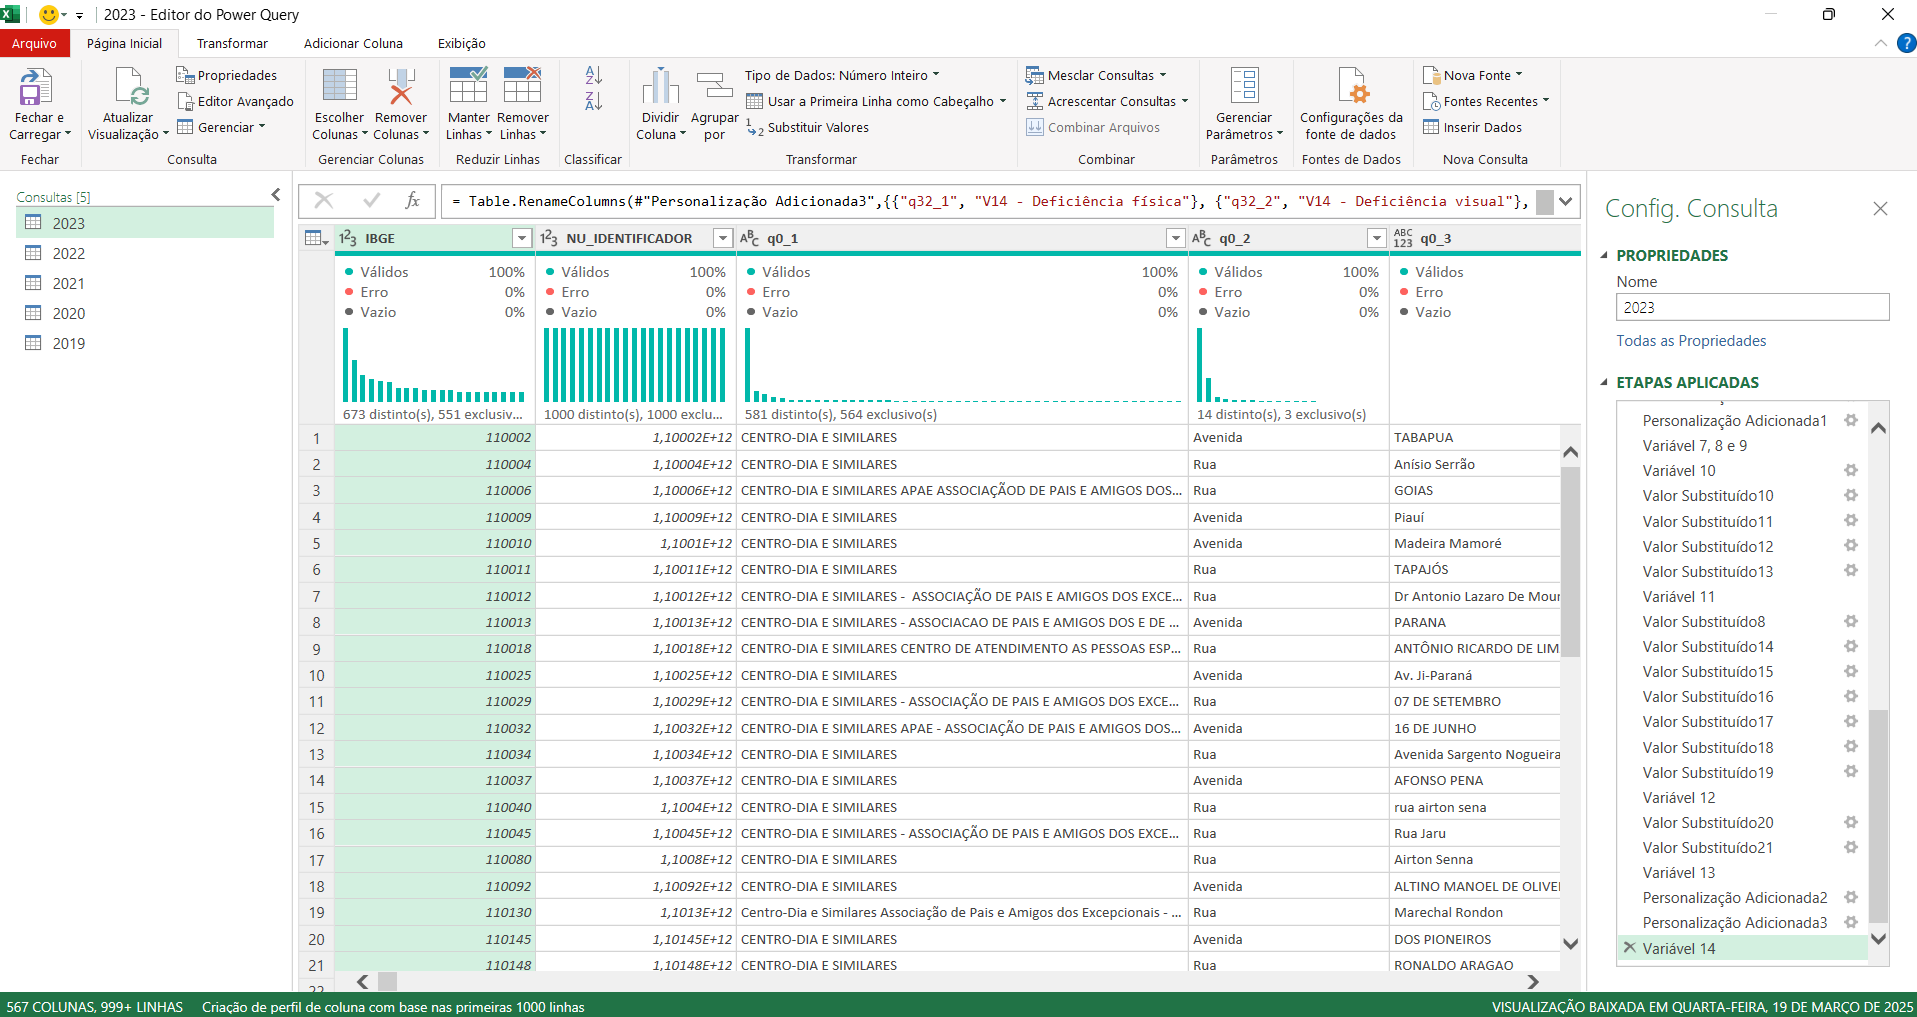
Task: Expand the formula bar chevron
Action: point(1566,201)
